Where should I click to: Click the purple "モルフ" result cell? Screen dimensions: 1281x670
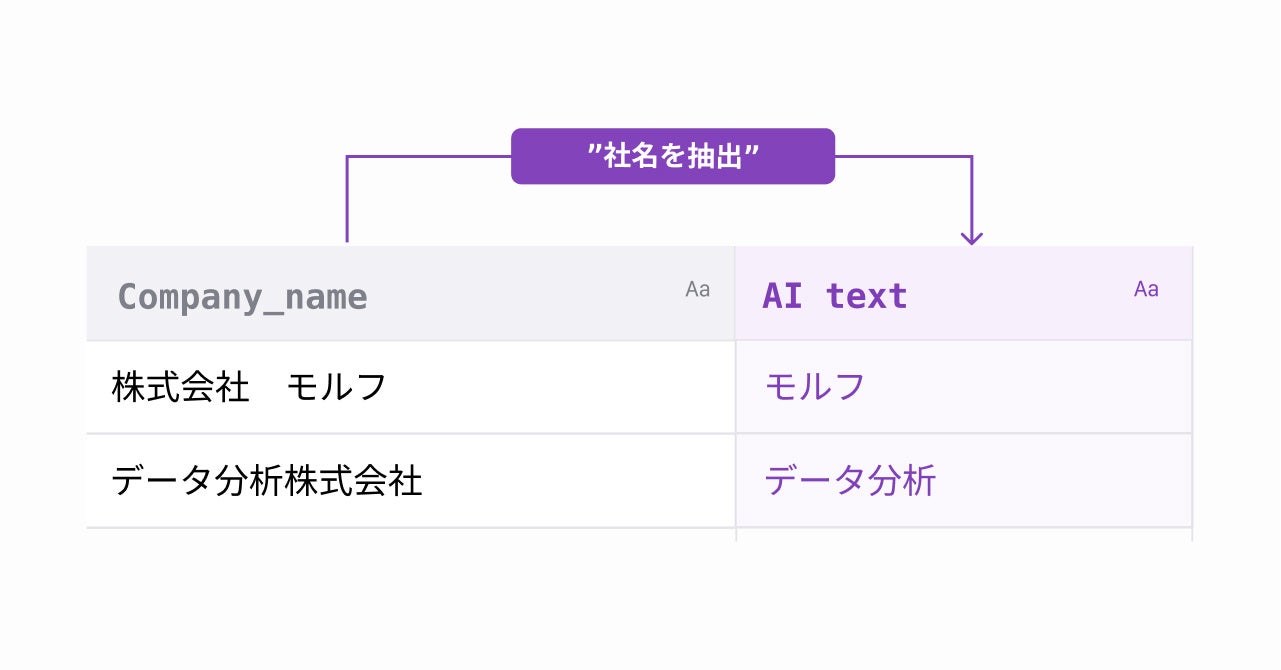815,387
